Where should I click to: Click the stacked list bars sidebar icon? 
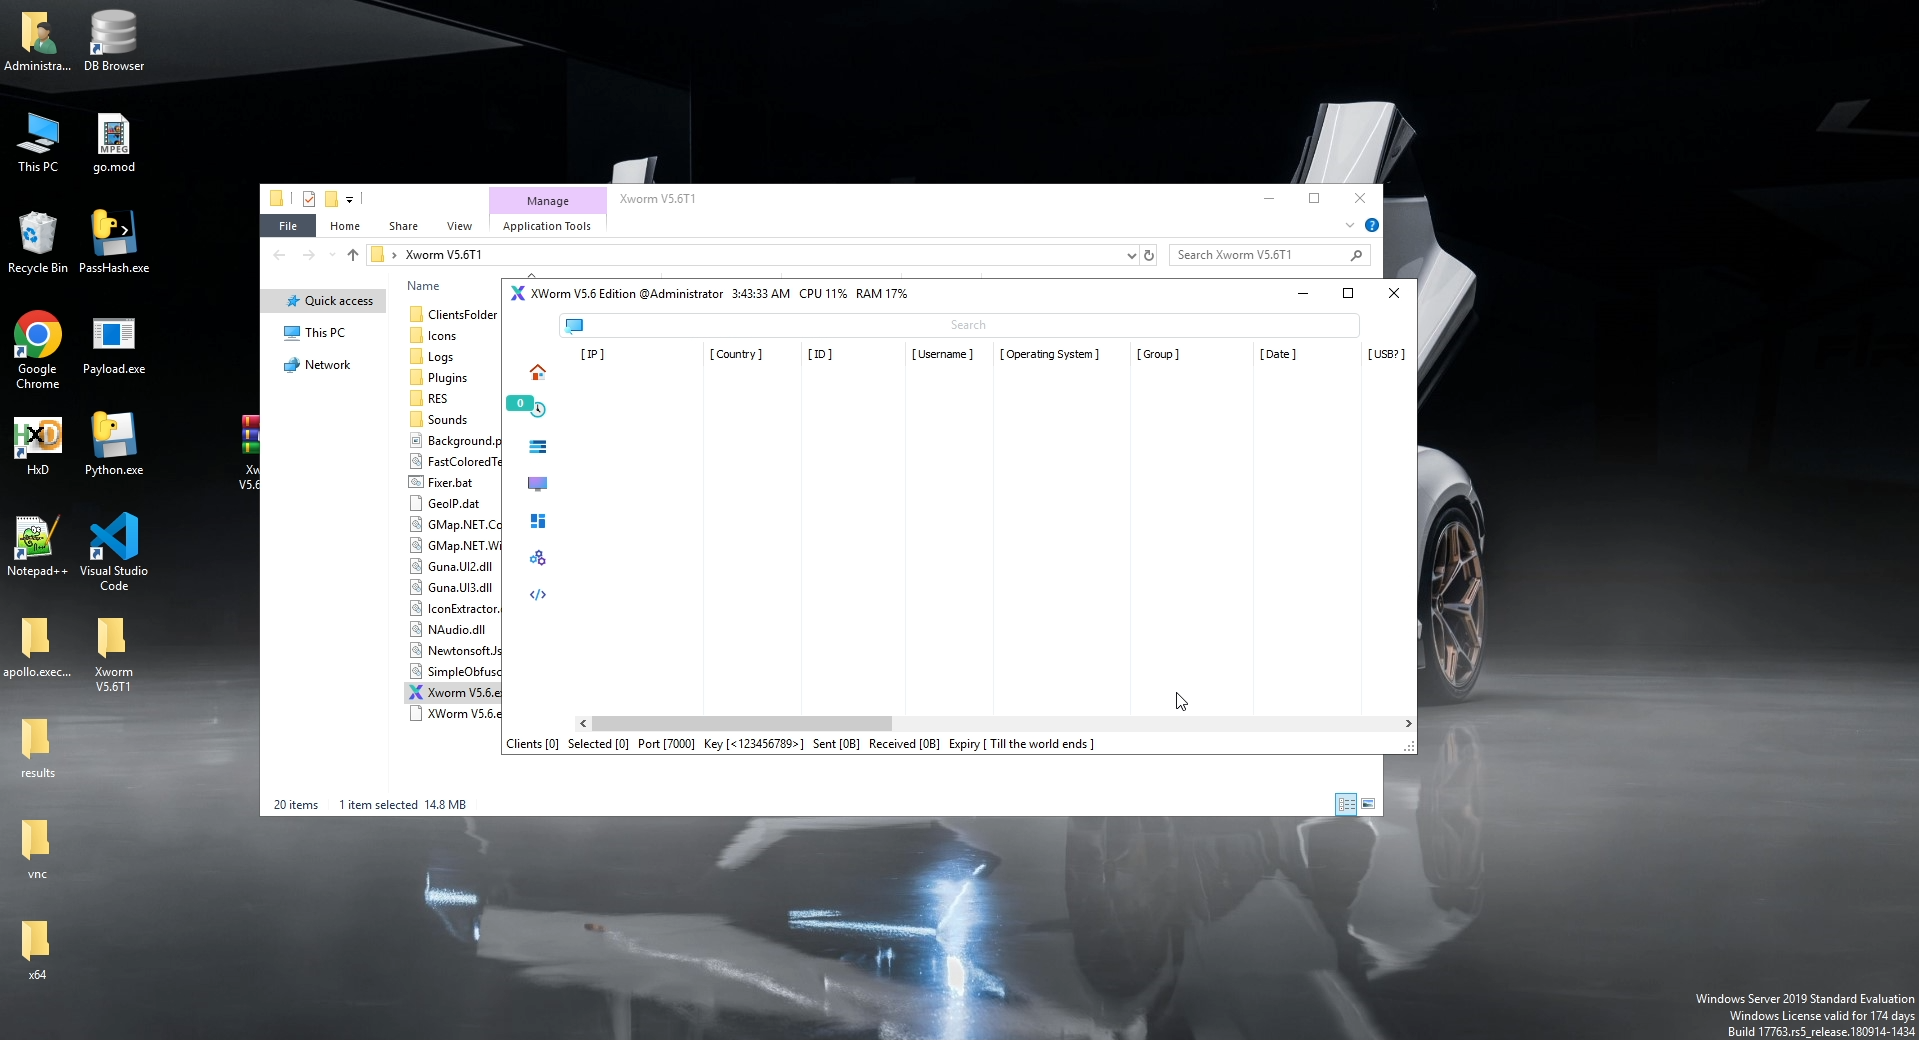click(x=537, y=447)
